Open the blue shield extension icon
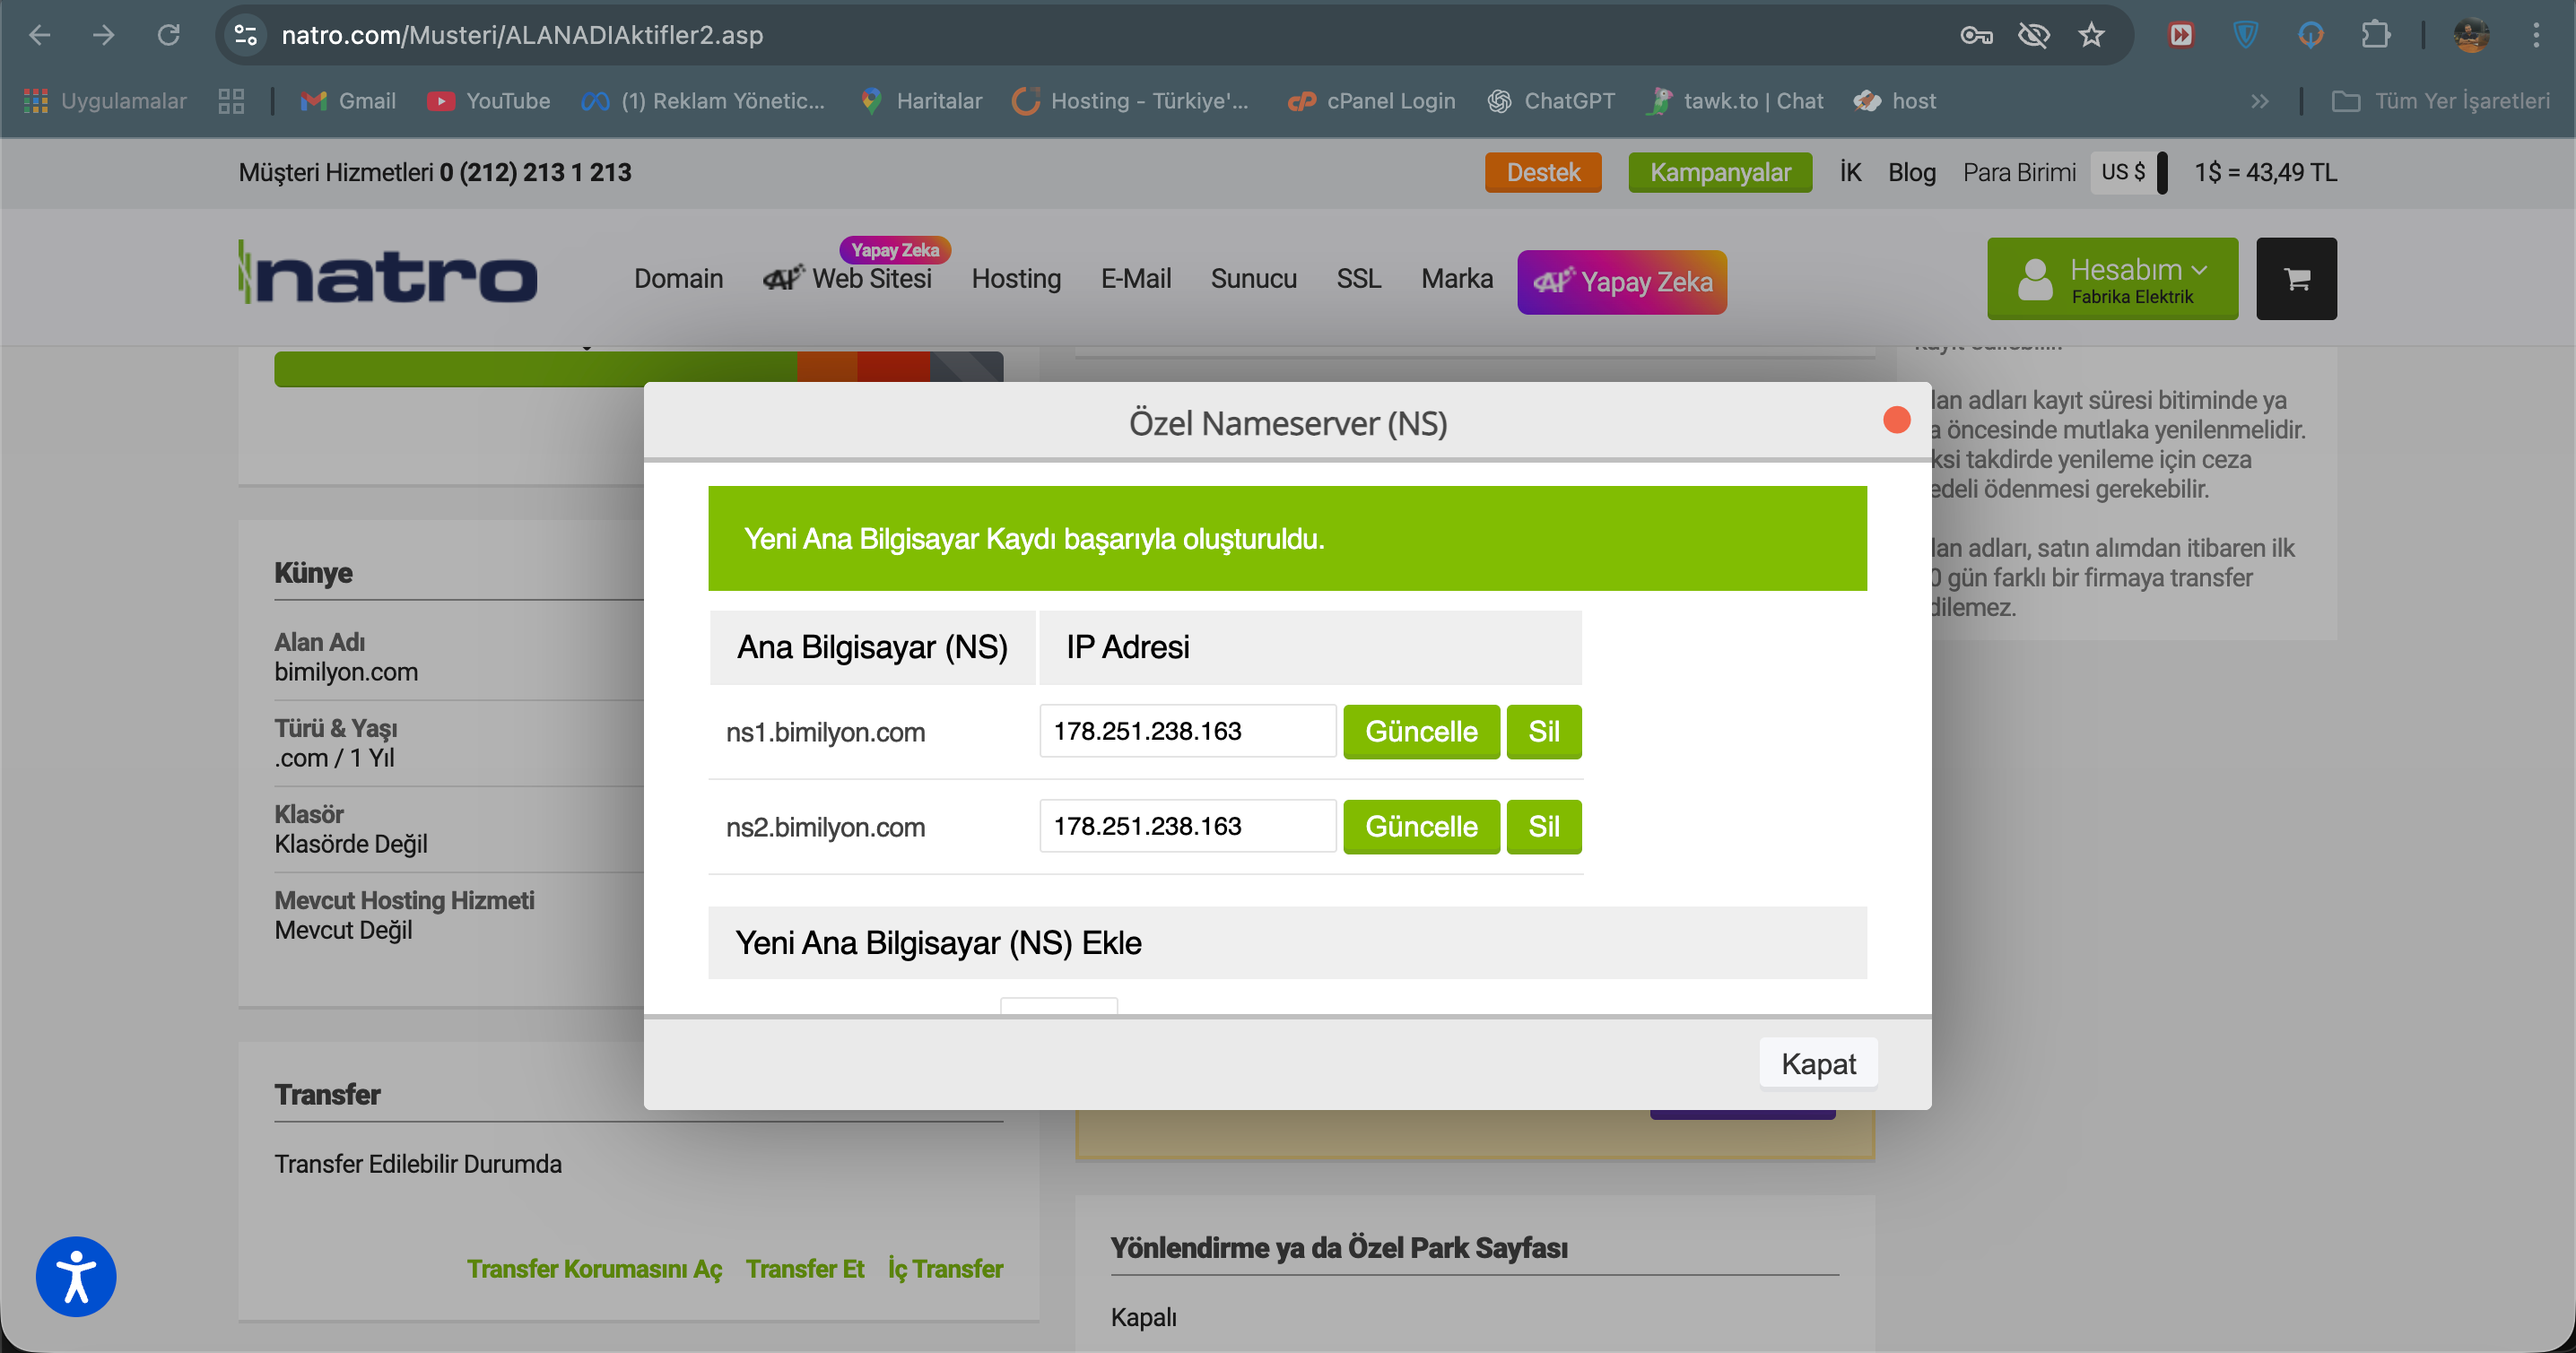Viewport: 2576px width, 1353px height. tap(2245, 36)
